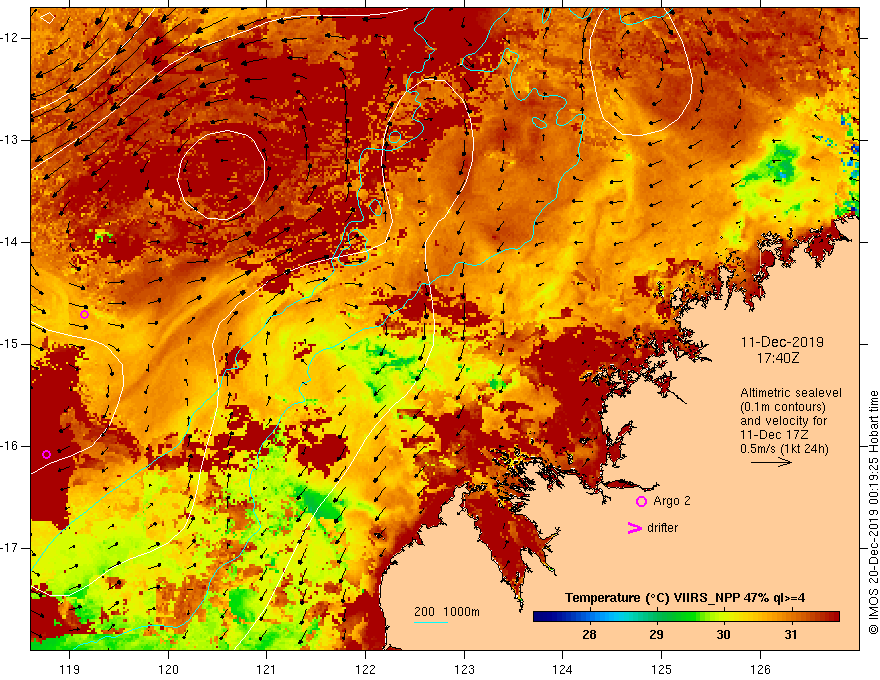Click the 120 longitude axis label
The image size is (880, 680).
point(168,669)
